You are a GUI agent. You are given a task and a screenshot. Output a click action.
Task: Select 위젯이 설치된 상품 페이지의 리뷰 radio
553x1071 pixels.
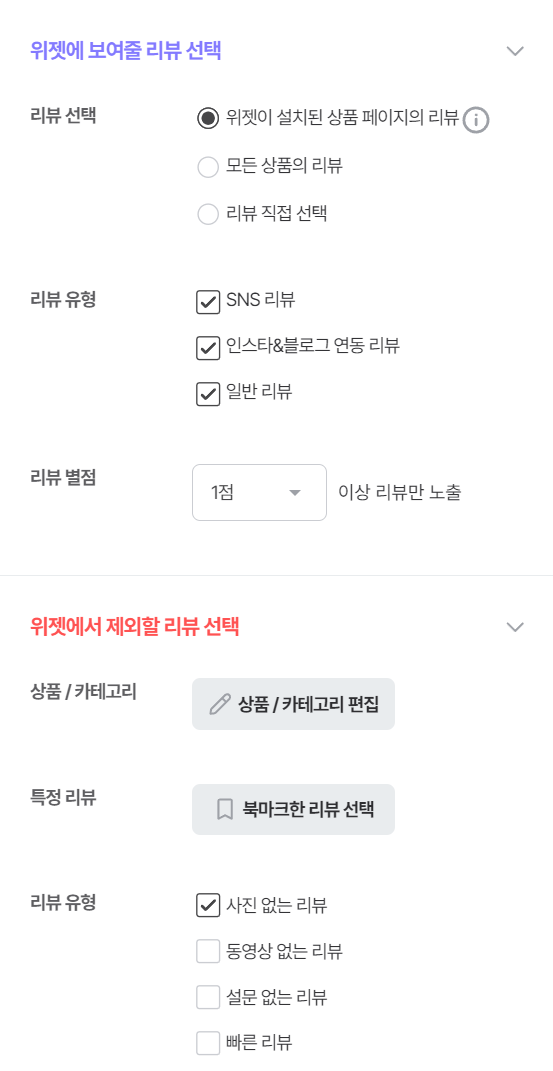[208, 118]
